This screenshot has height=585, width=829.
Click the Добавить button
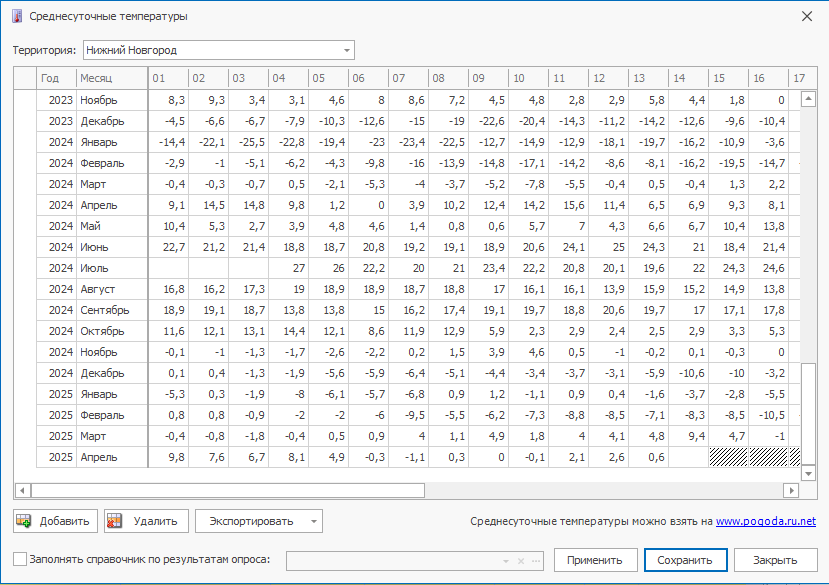pos(56,521)
